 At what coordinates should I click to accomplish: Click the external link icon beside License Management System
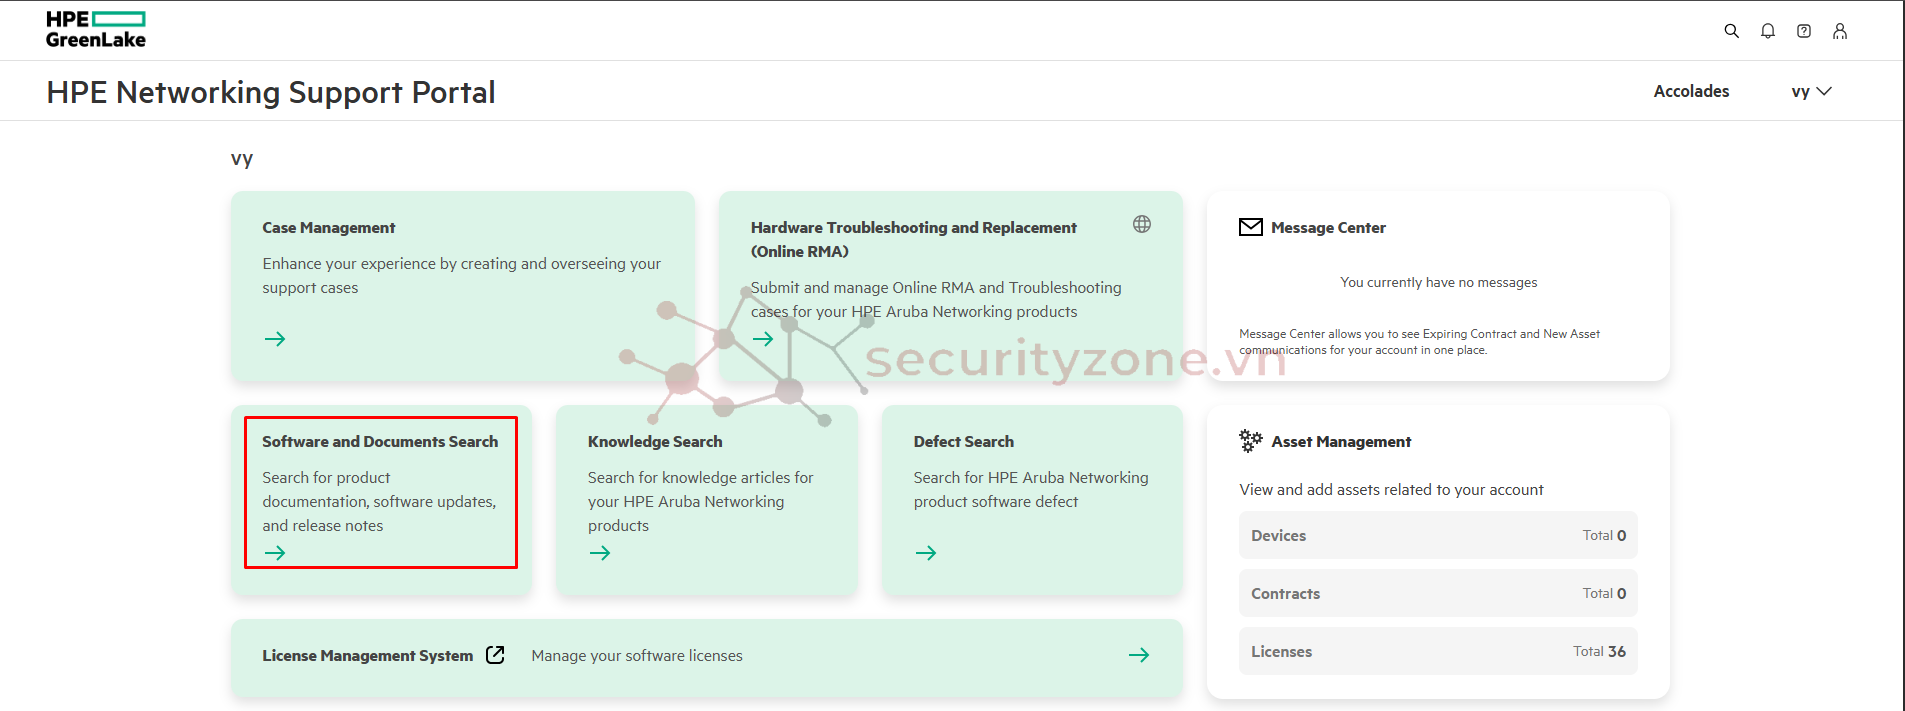495,655
